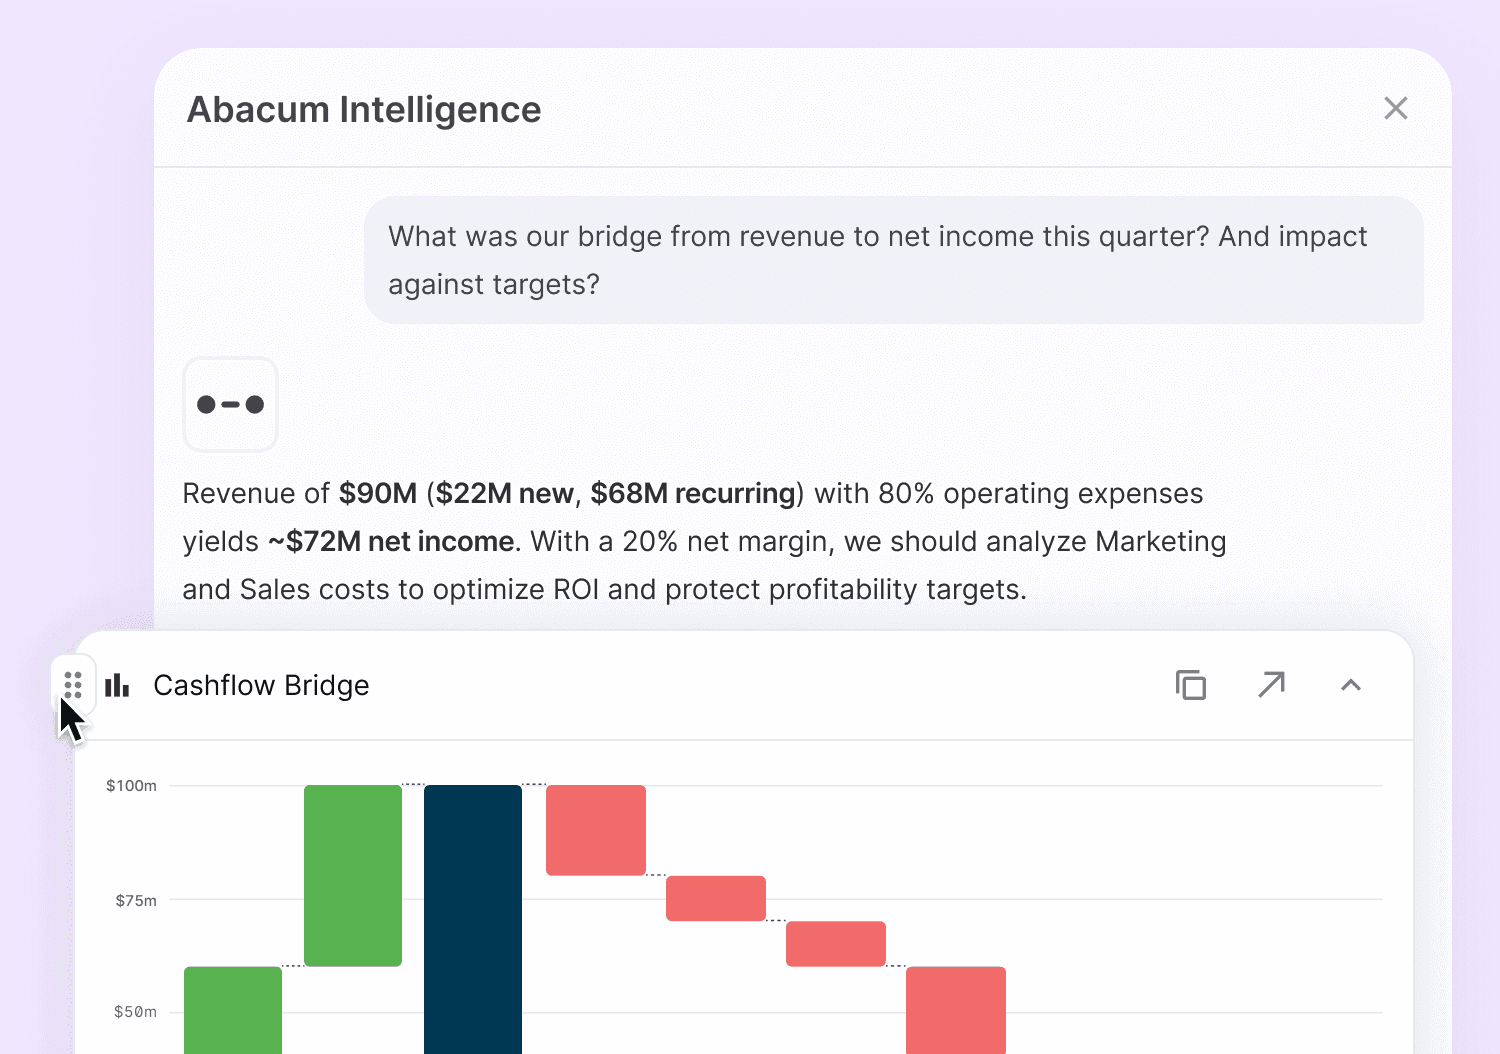Select the tallest navy waterfall bar
Viewport: 1500px width, 1054px height.
pos(473,920)
